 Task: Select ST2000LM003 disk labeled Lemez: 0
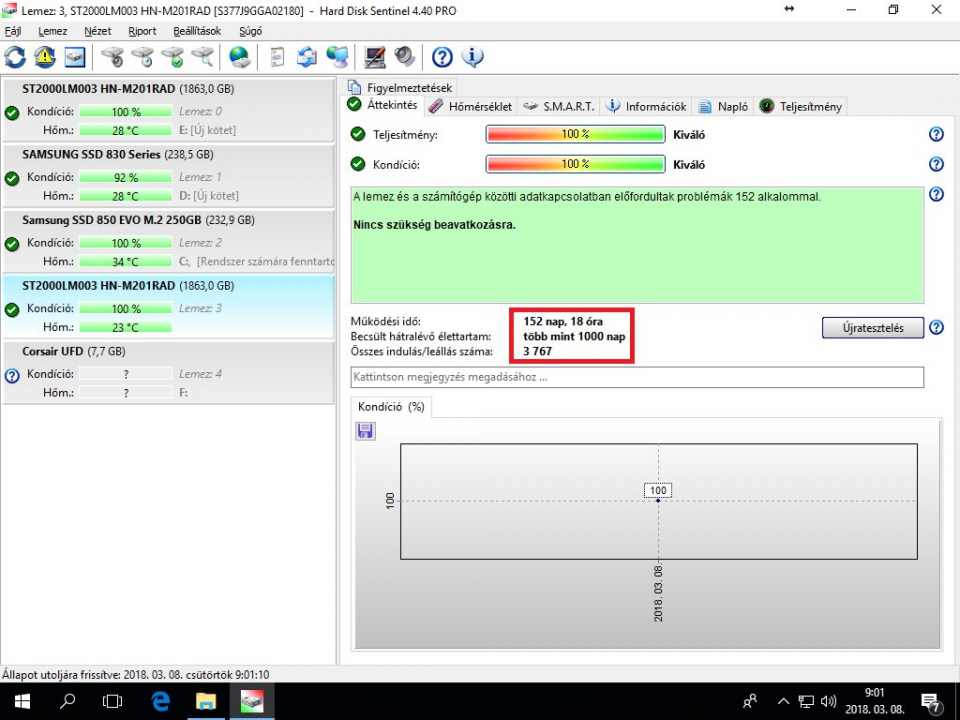(x=169, y=110)
